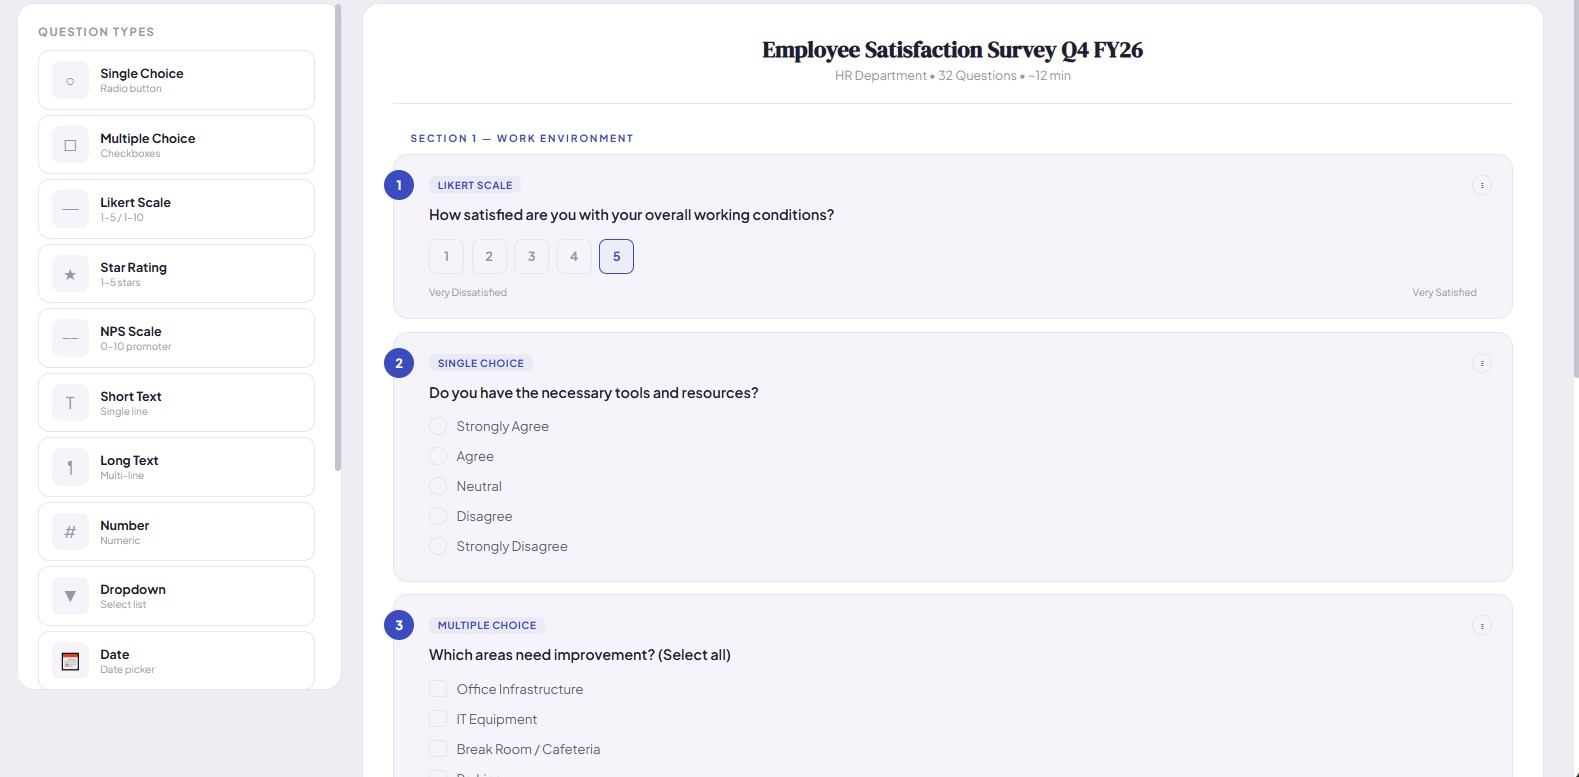The width and height of the screenshot is (1579, 777).
Task: Click the question types panel scrollbar
Action: click(x=338, y=237)
